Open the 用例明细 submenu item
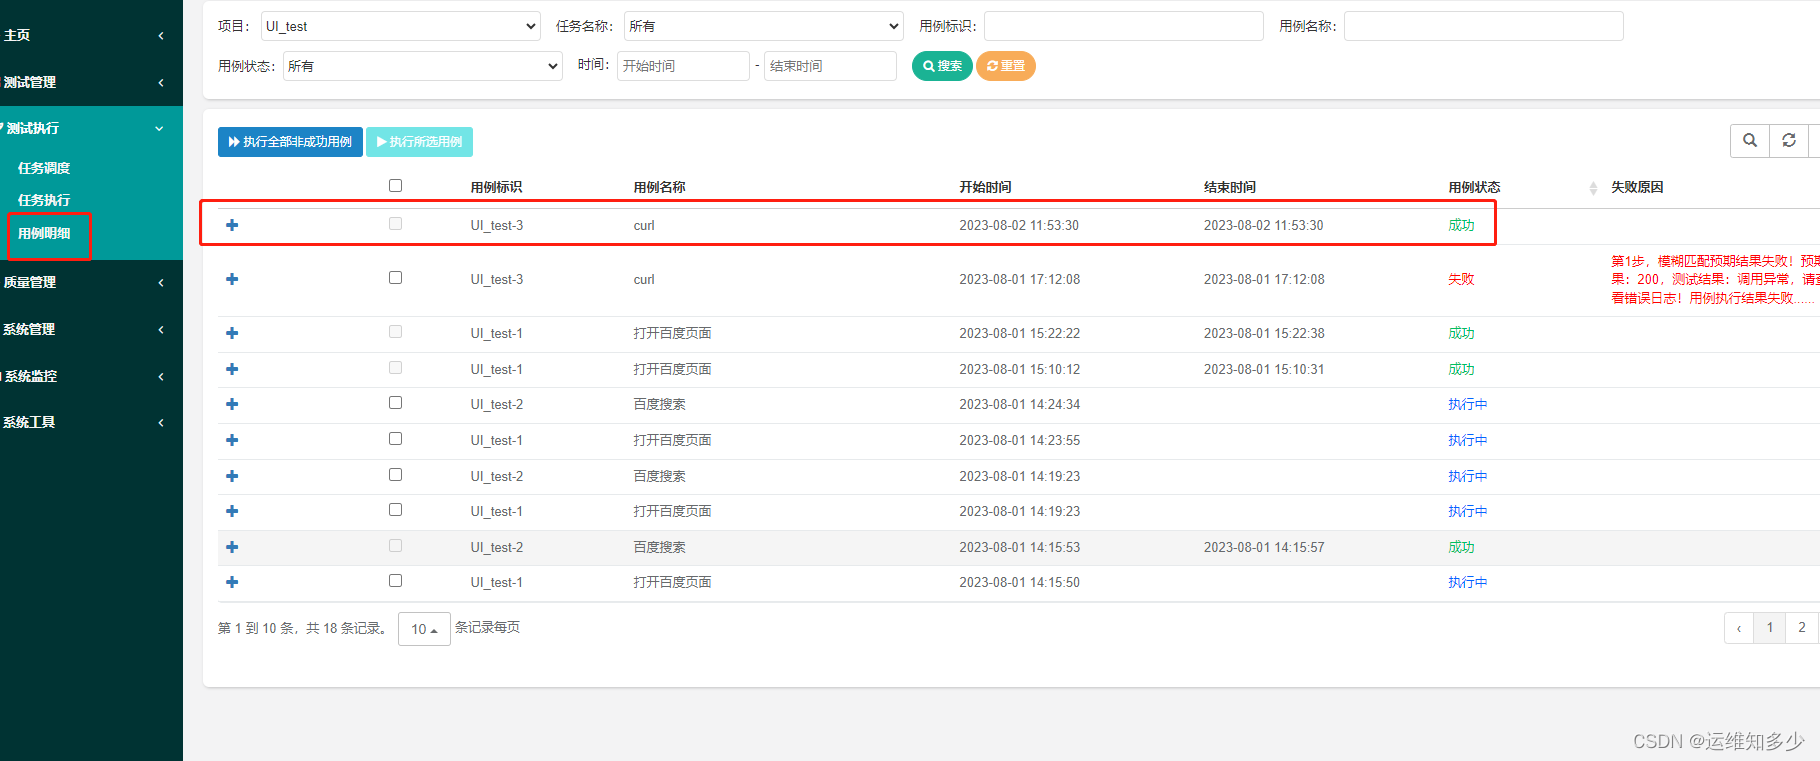 [44, 233]
